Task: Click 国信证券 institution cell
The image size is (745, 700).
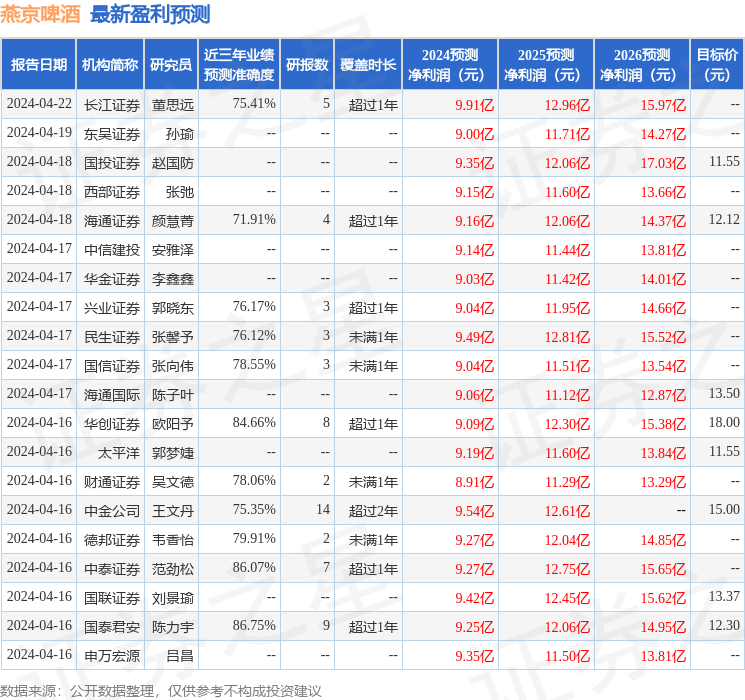Action: [x=112, y=365]
